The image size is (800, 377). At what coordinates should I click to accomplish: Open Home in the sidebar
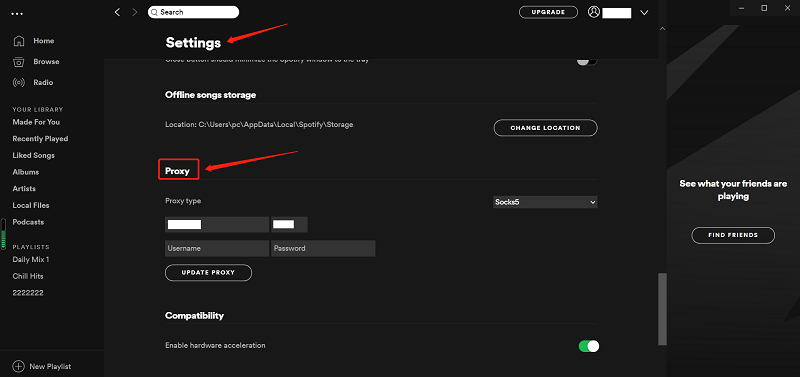point(44,41)
